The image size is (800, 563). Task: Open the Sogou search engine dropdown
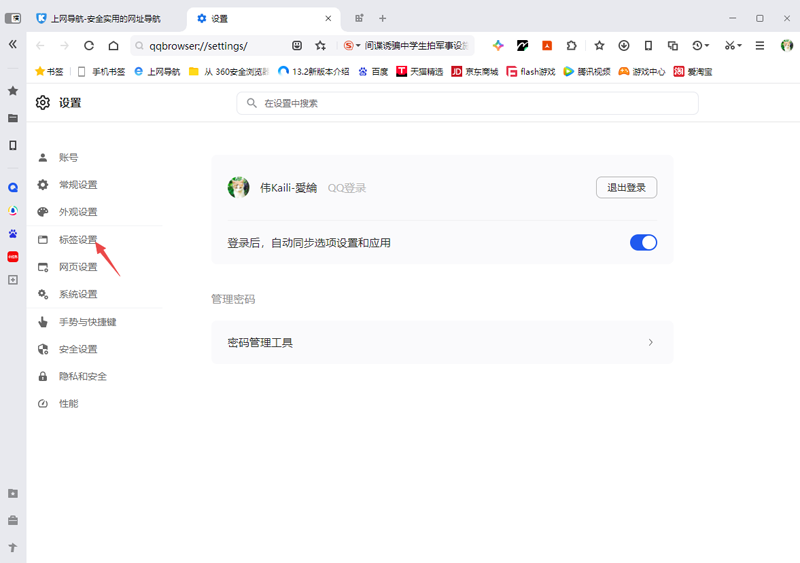352,46
